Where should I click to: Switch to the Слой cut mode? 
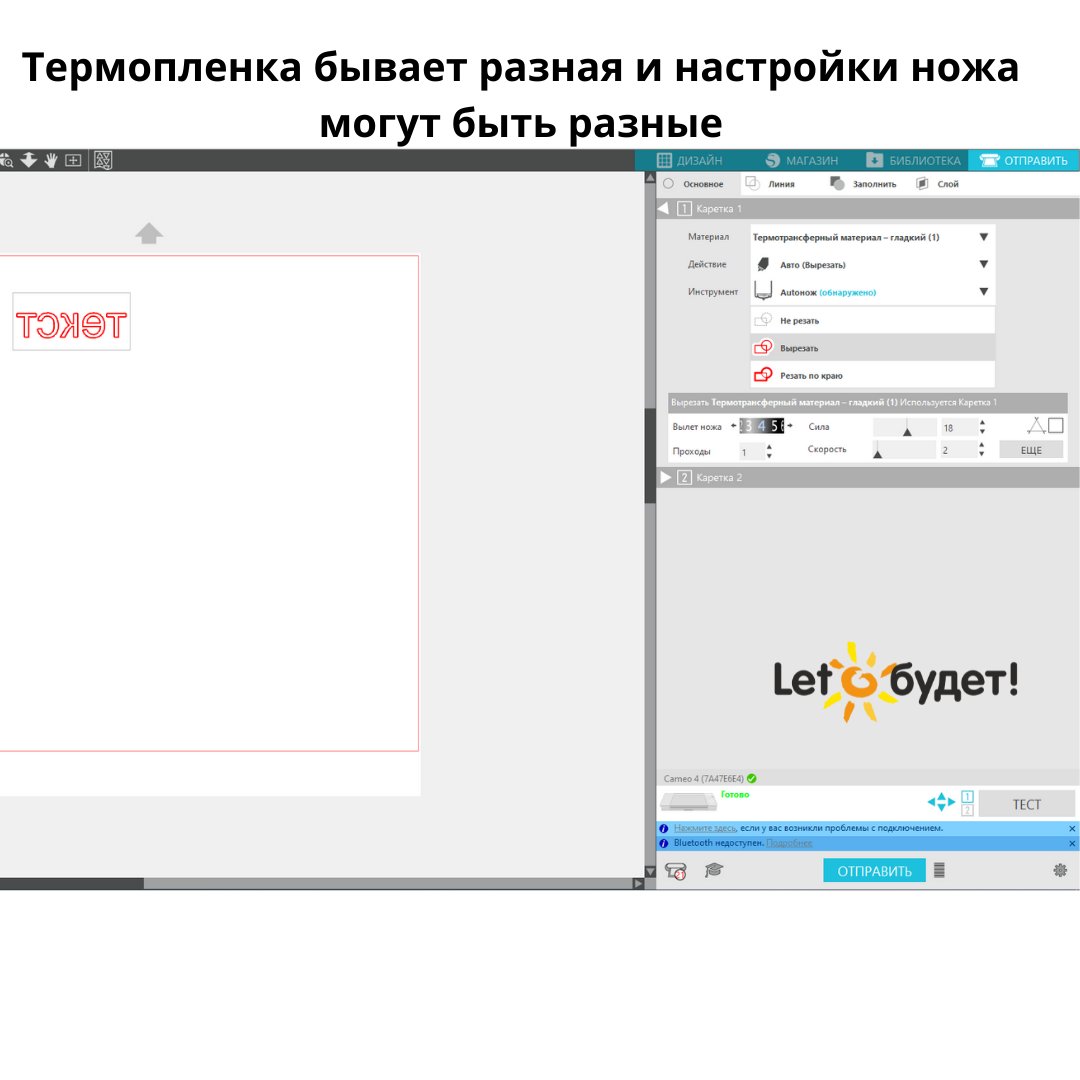point(937,184)
